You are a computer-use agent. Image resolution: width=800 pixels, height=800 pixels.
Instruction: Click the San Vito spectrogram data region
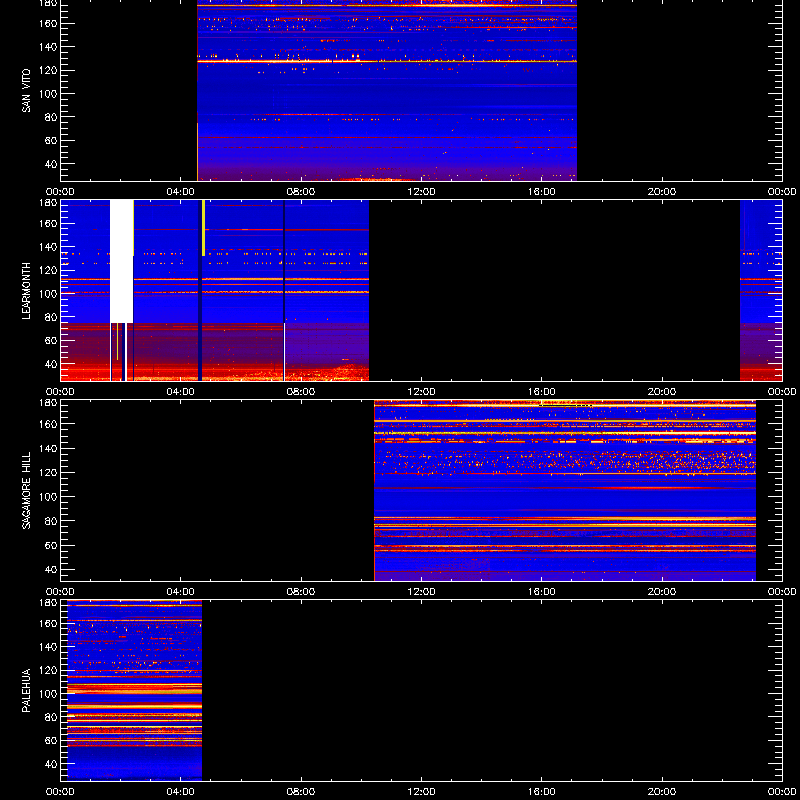(x=387, y=90)
